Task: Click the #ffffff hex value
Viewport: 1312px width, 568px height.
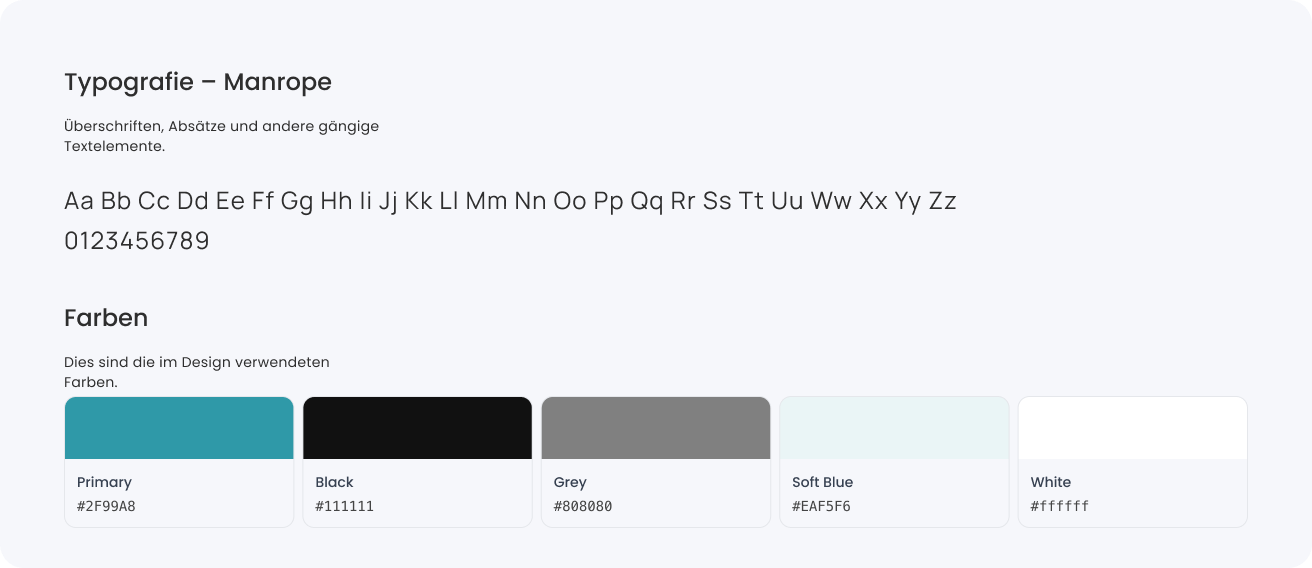Action: click(x=1060, y=506)
